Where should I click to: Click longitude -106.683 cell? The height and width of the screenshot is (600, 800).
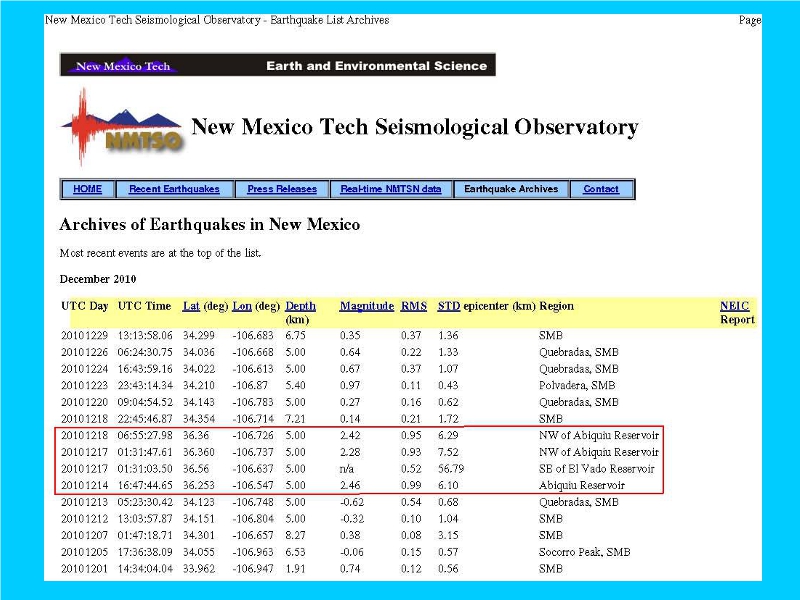click(x=253, y=336)
